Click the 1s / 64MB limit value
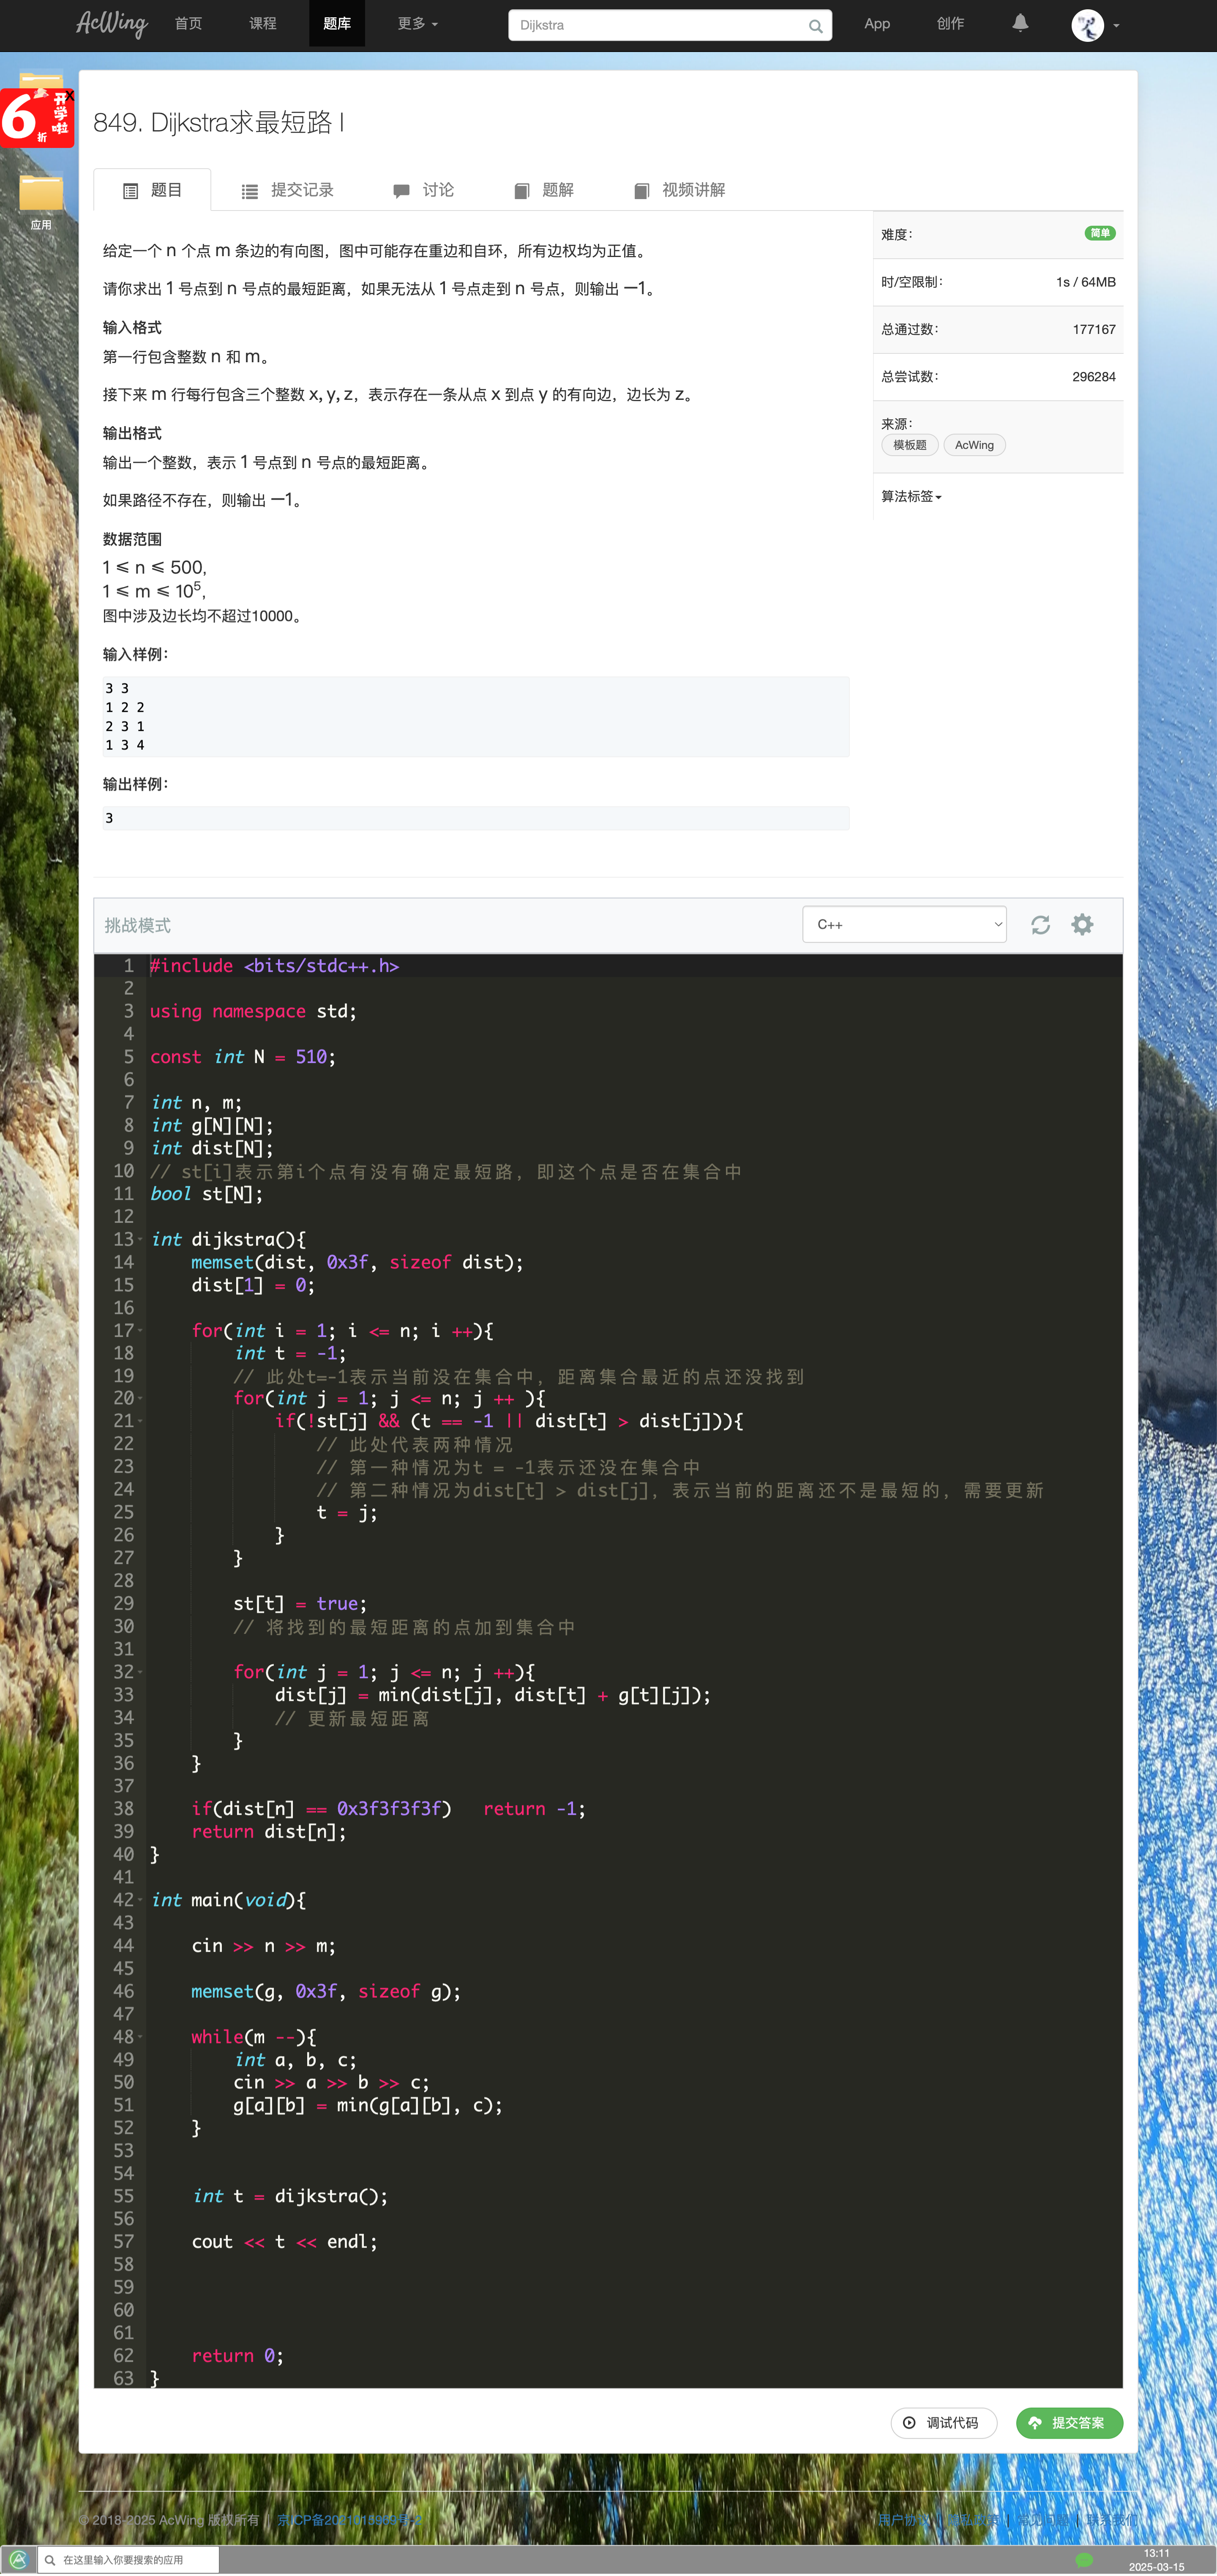Image resolution: width=1217 pixels, height=2576 pixels. coord(1085,282)
